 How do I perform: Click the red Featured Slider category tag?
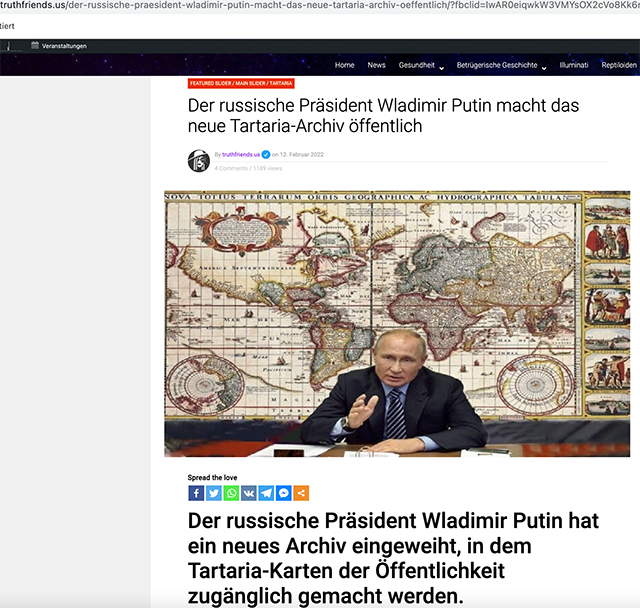point(241,83)
